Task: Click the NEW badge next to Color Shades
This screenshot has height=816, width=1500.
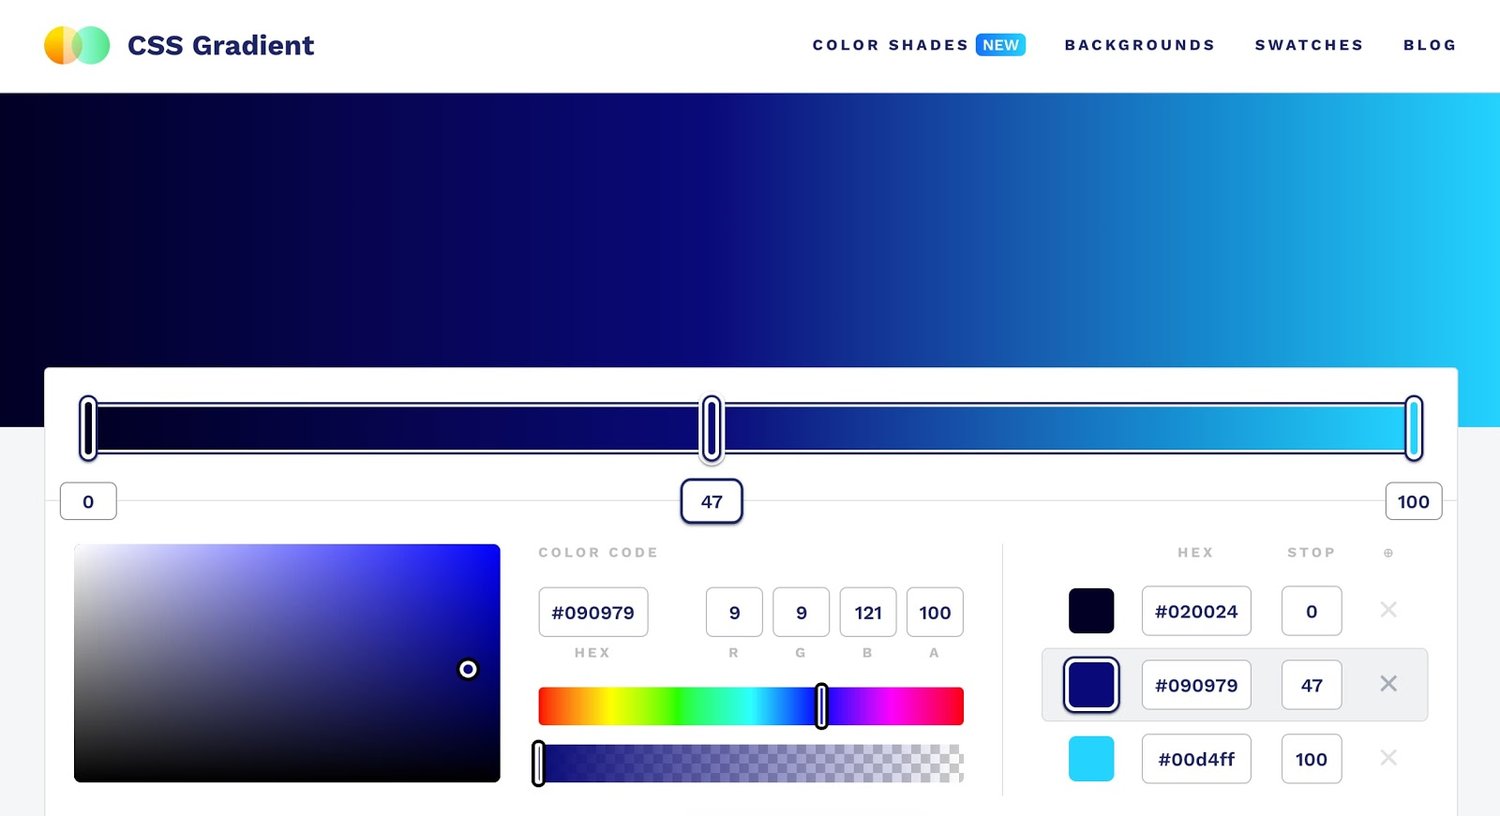Action: tap(1001, 45)
